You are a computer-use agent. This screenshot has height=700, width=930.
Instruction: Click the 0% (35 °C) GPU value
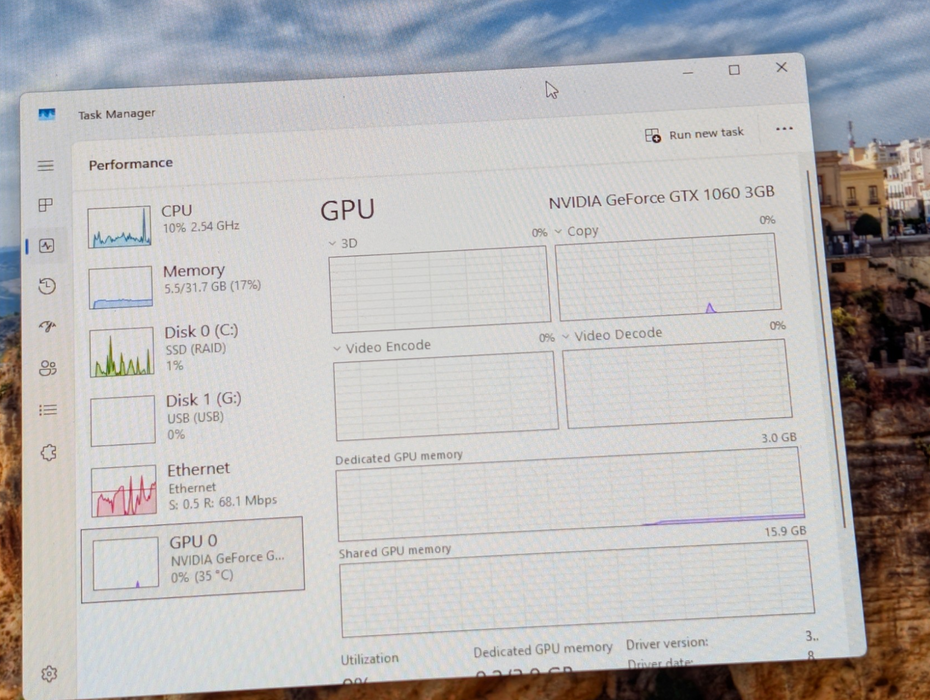click(x=202, y=576)
